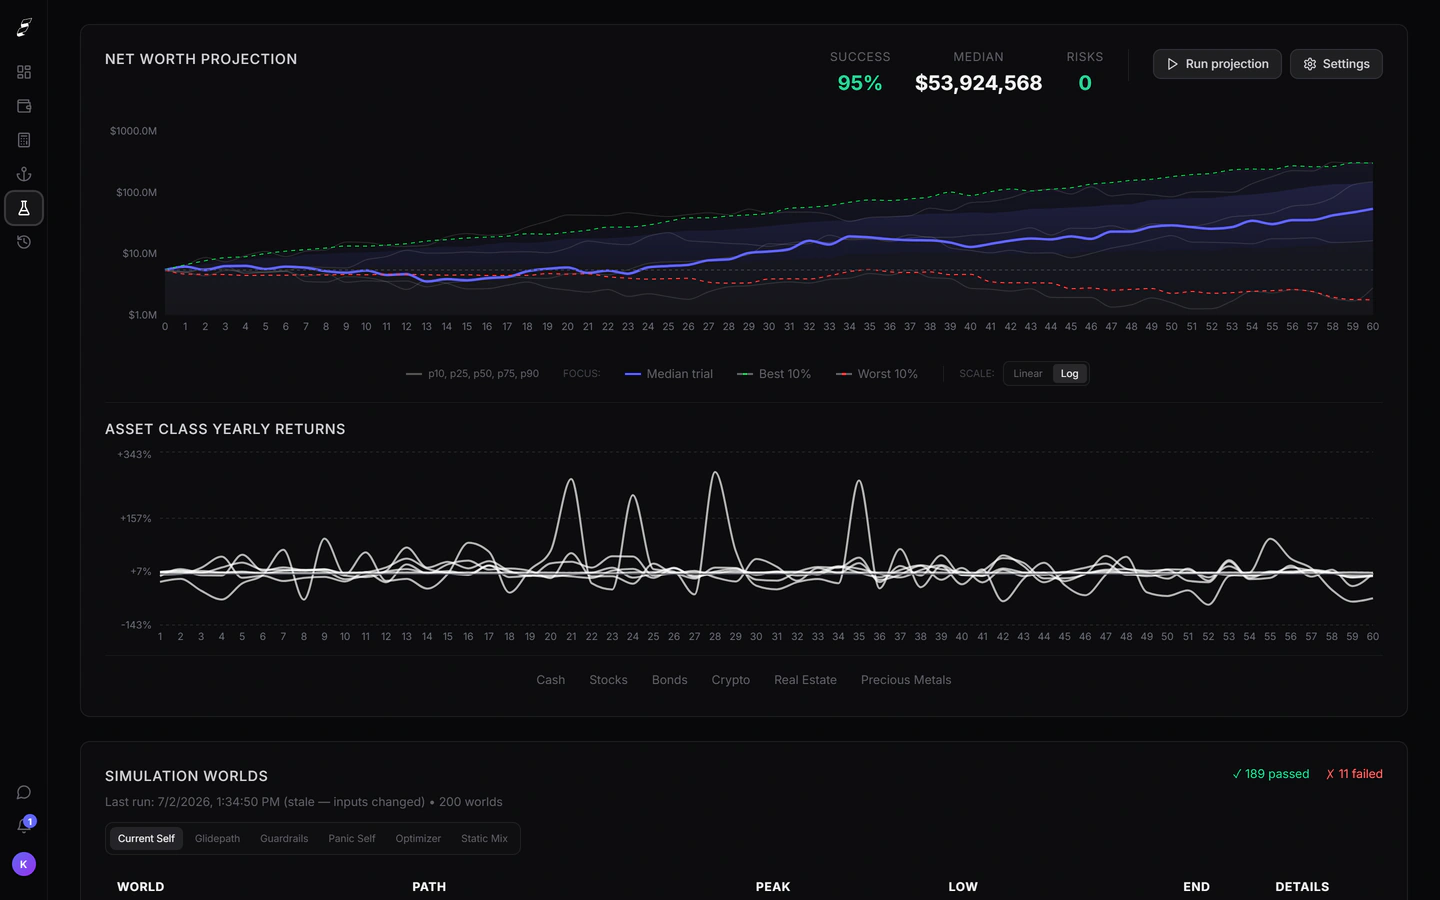This screenshot has width=1440, height=900.
Task: Open the wallet icon in sidebar
Action: (x=24, y=106)
